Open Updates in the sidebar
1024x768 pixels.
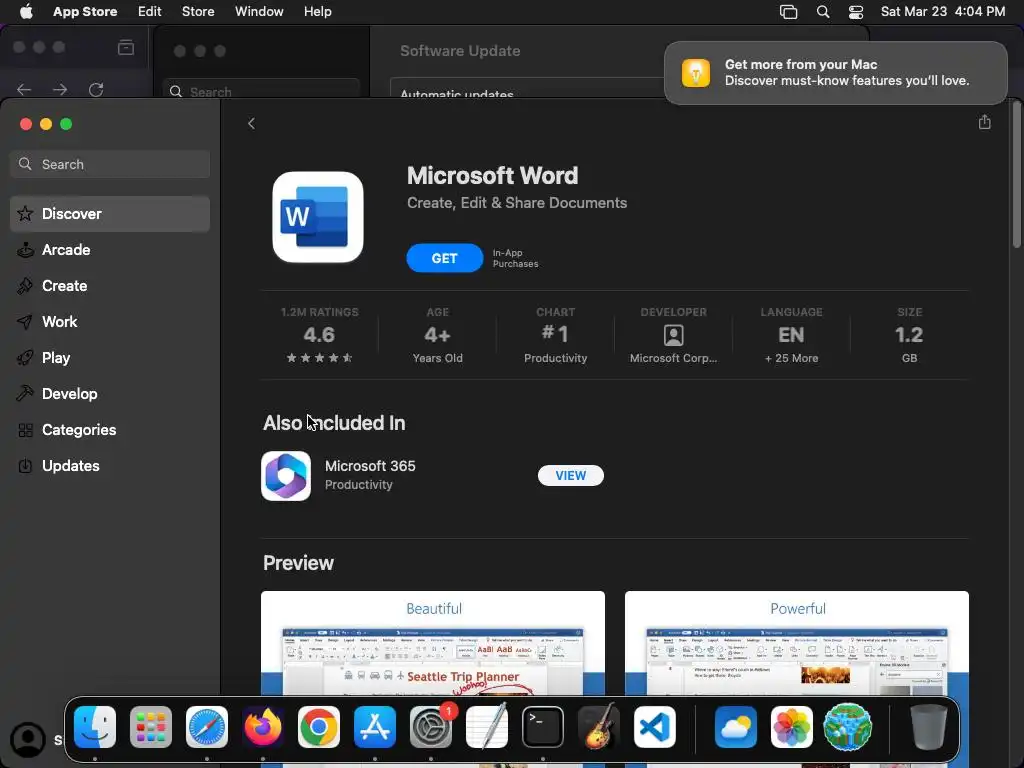[x=110, y=466]
